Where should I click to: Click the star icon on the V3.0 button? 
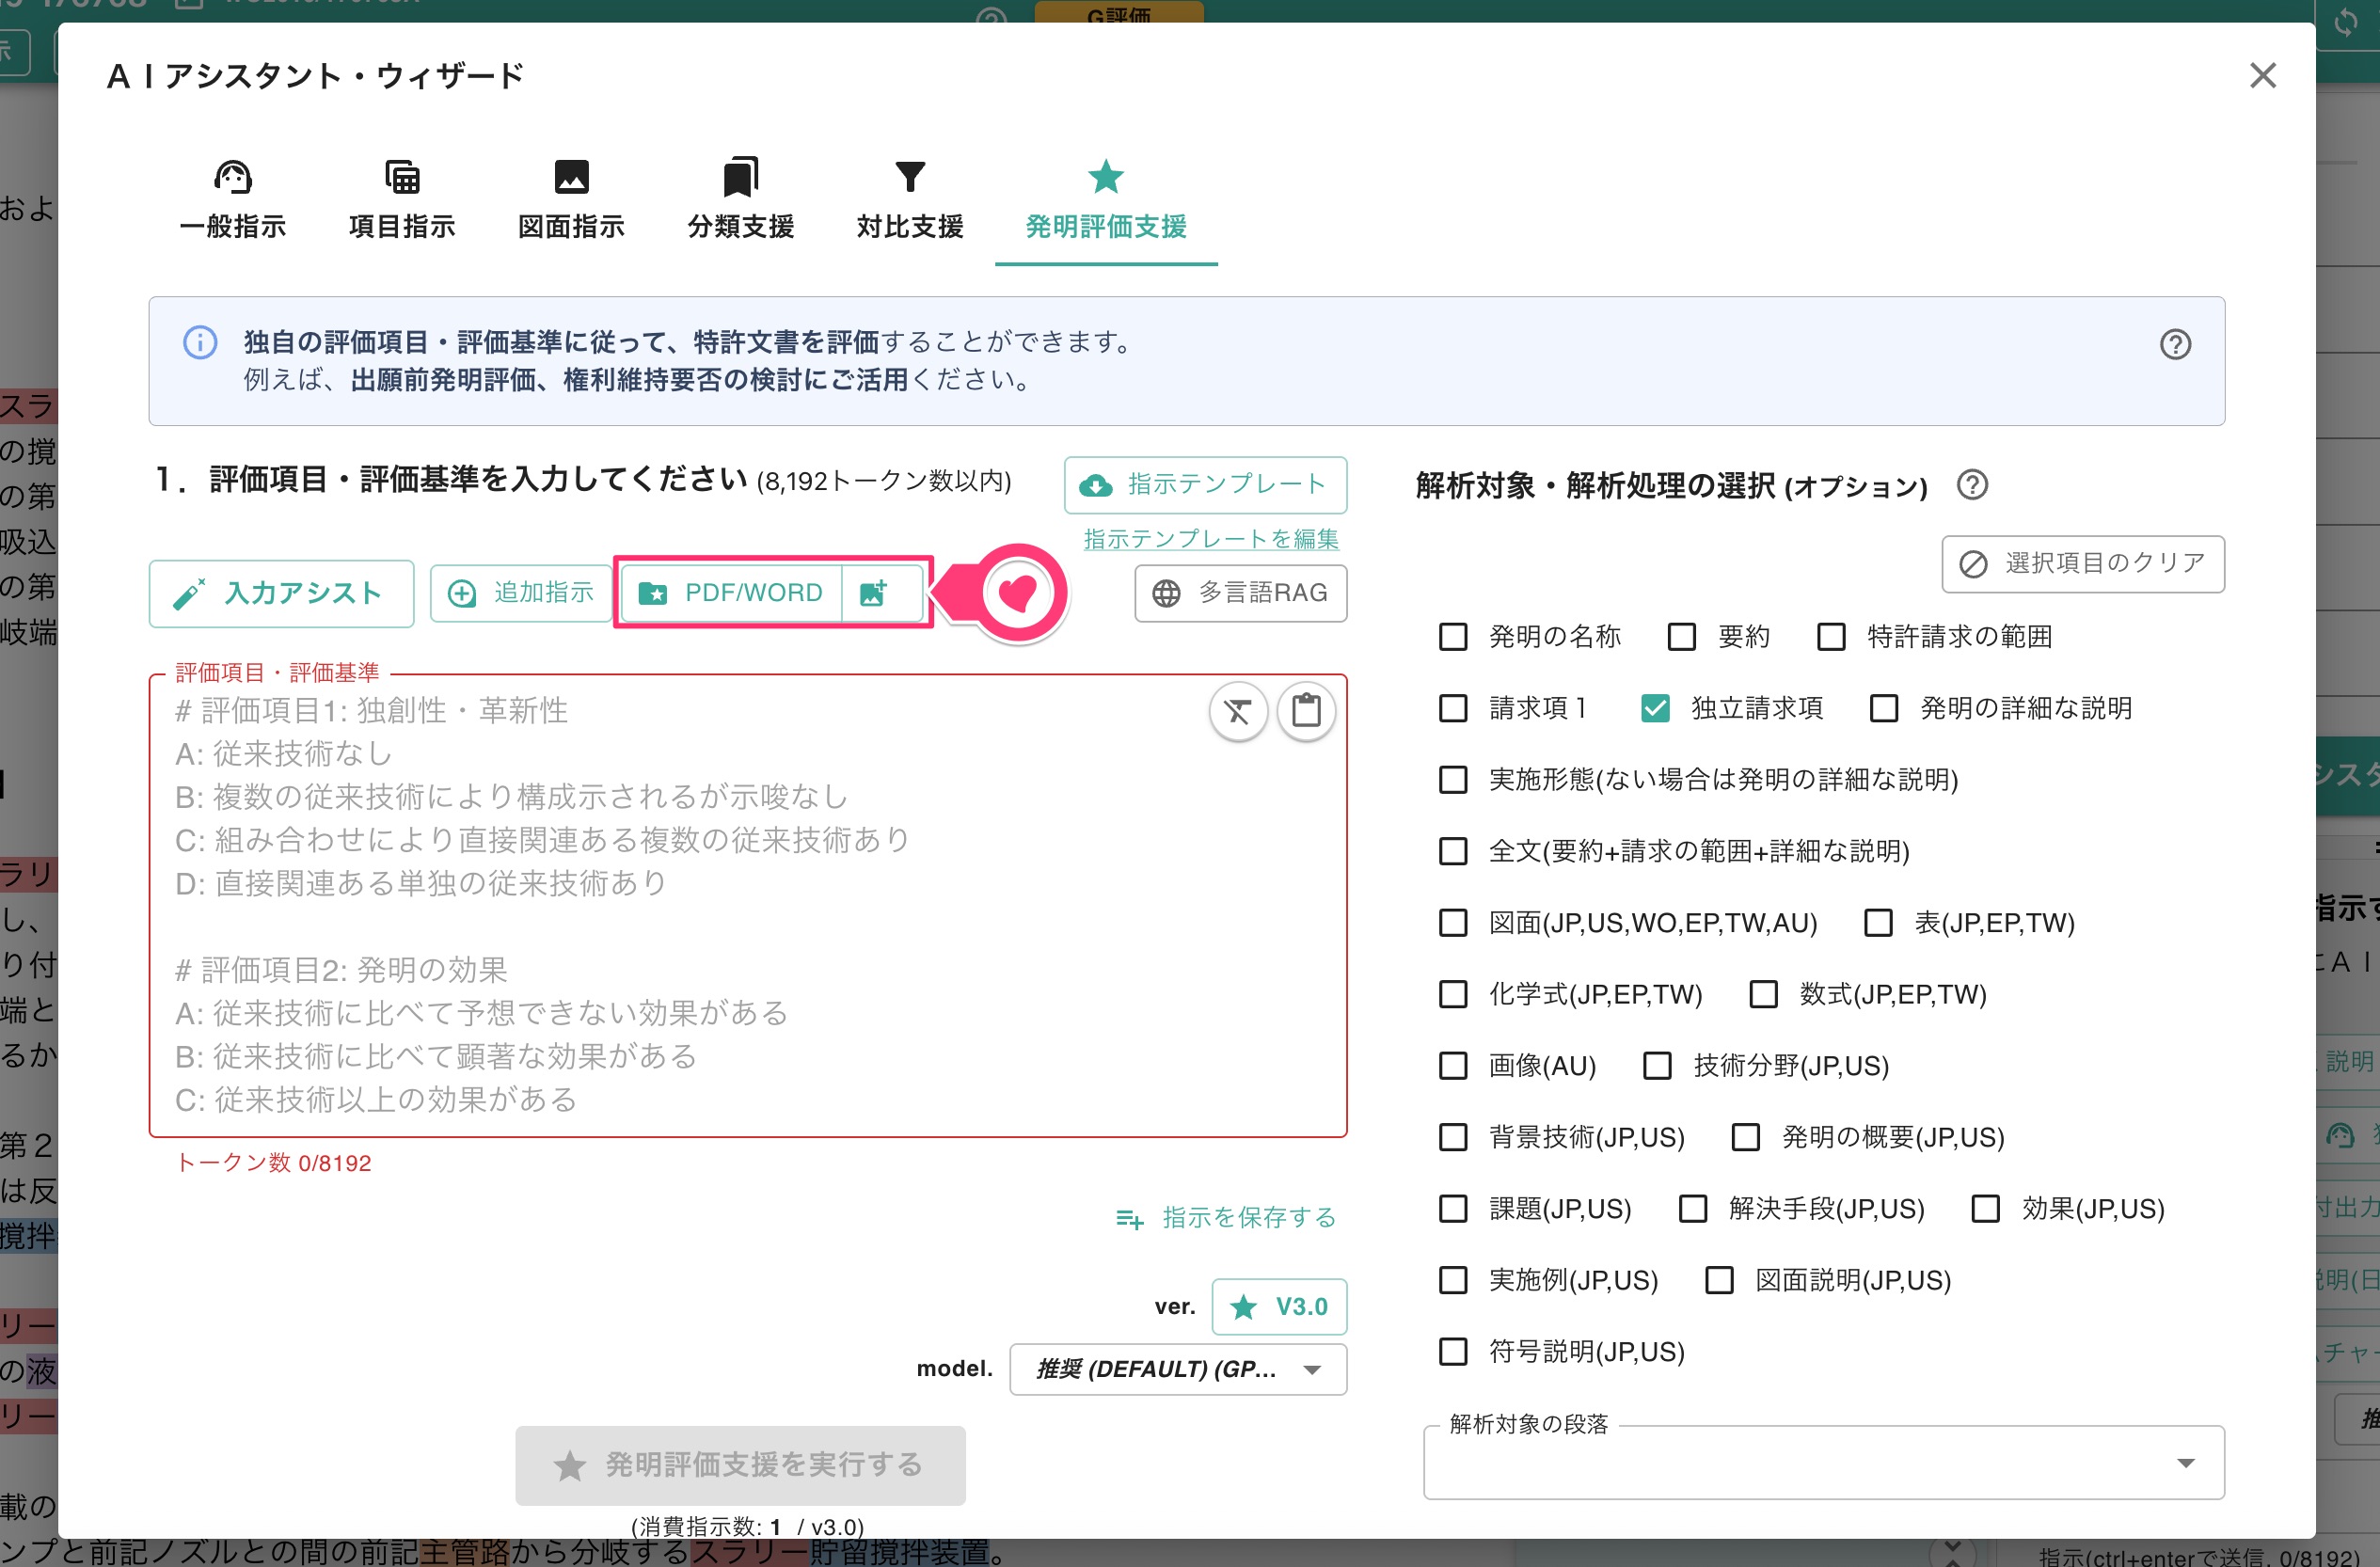tap(1243, 1307)
